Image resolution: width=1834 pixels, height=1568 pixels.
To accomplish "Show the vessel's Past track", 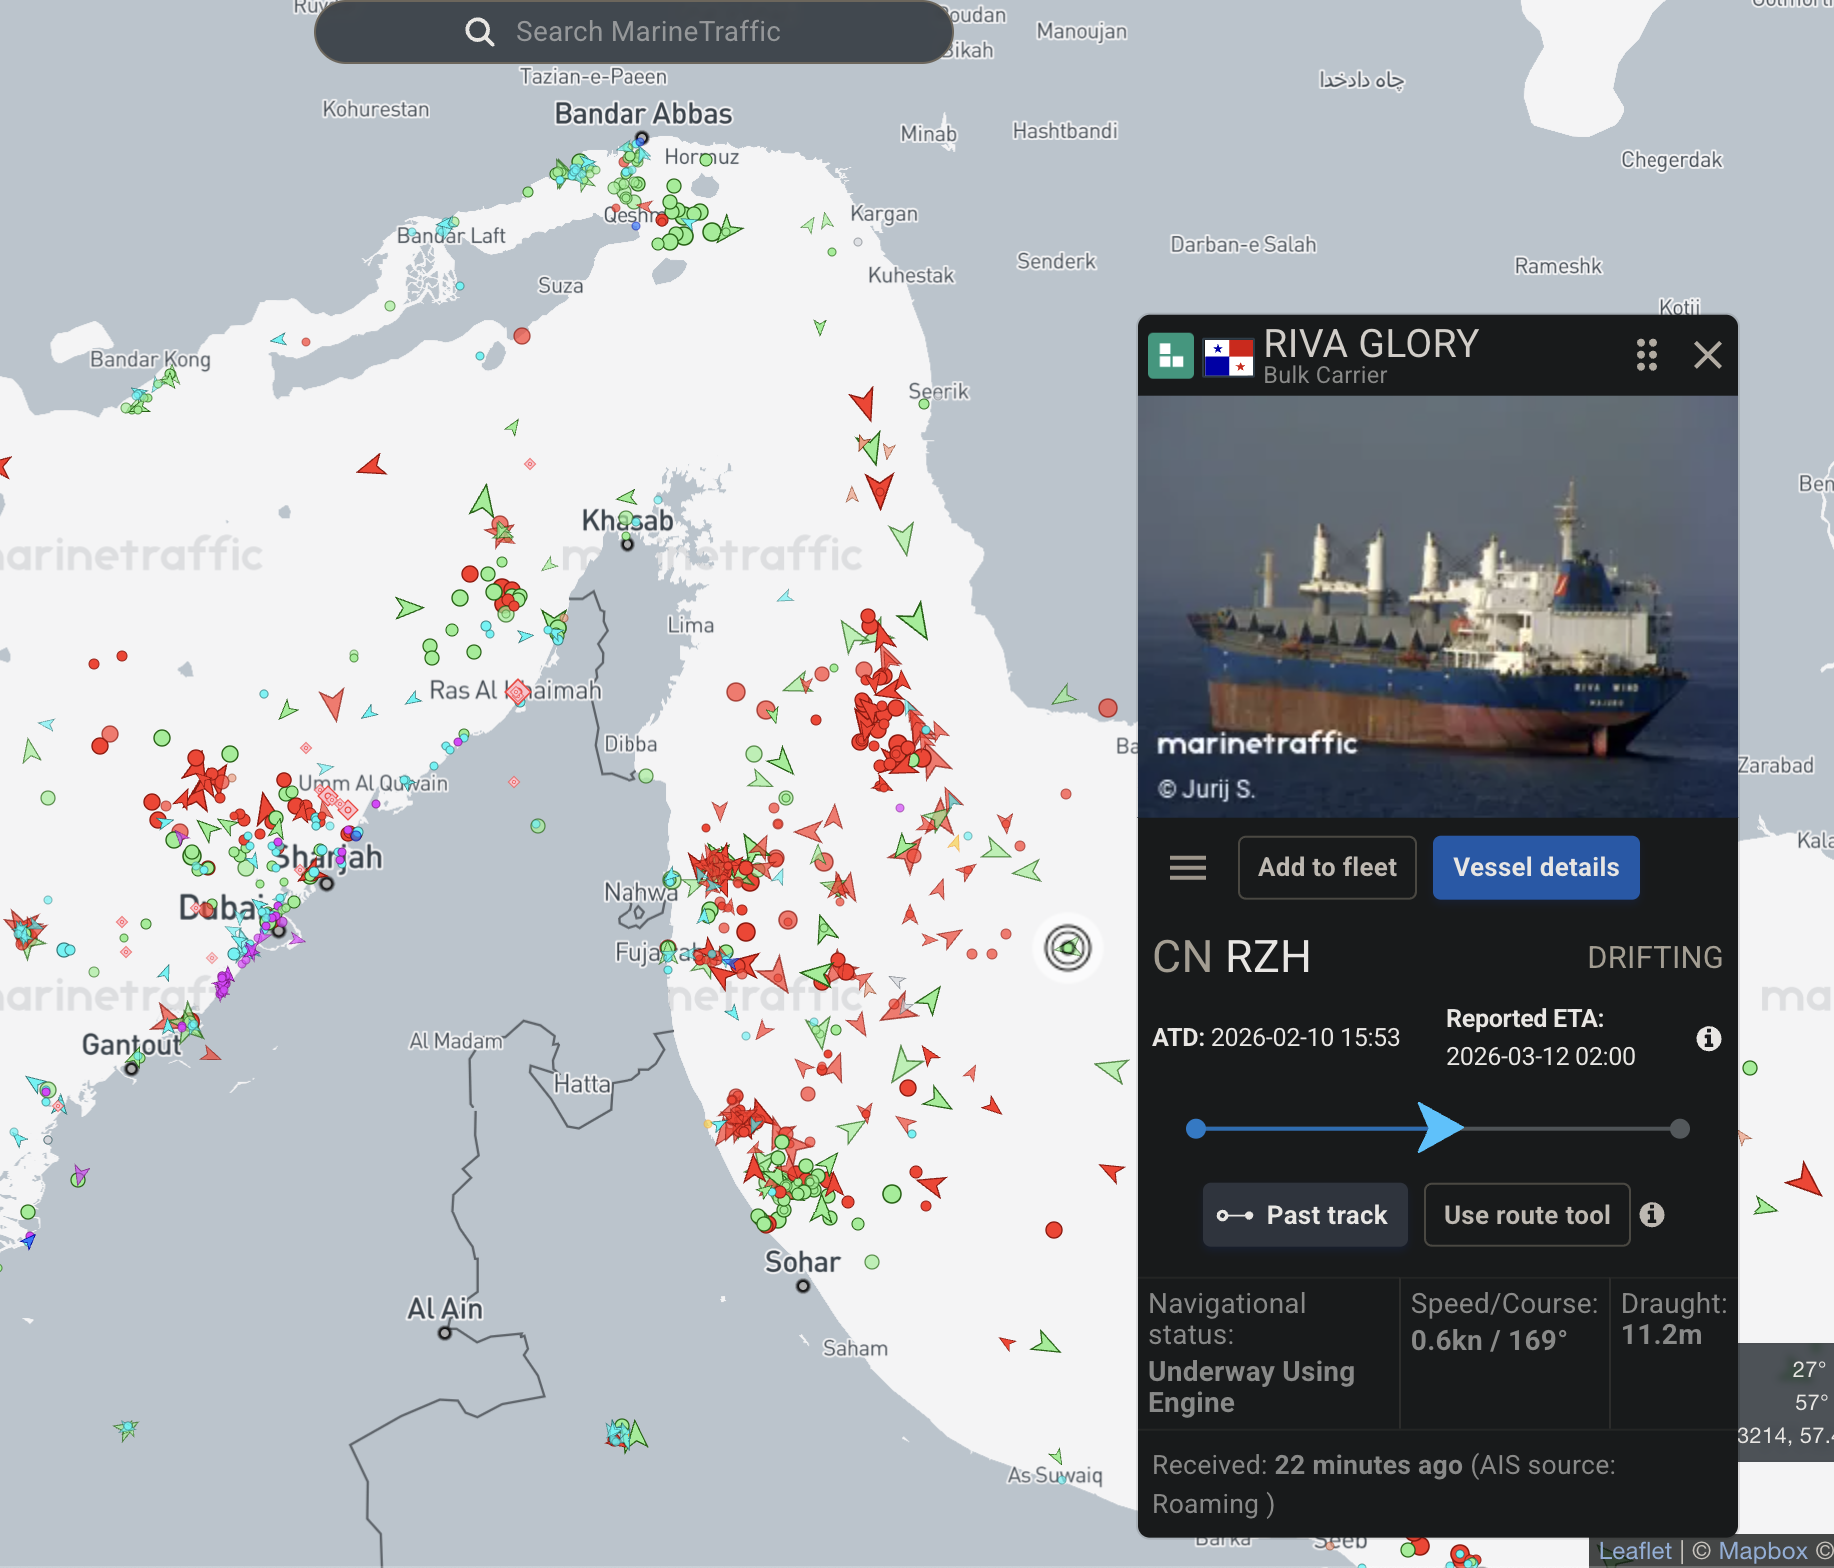I will point(1305,1215).
